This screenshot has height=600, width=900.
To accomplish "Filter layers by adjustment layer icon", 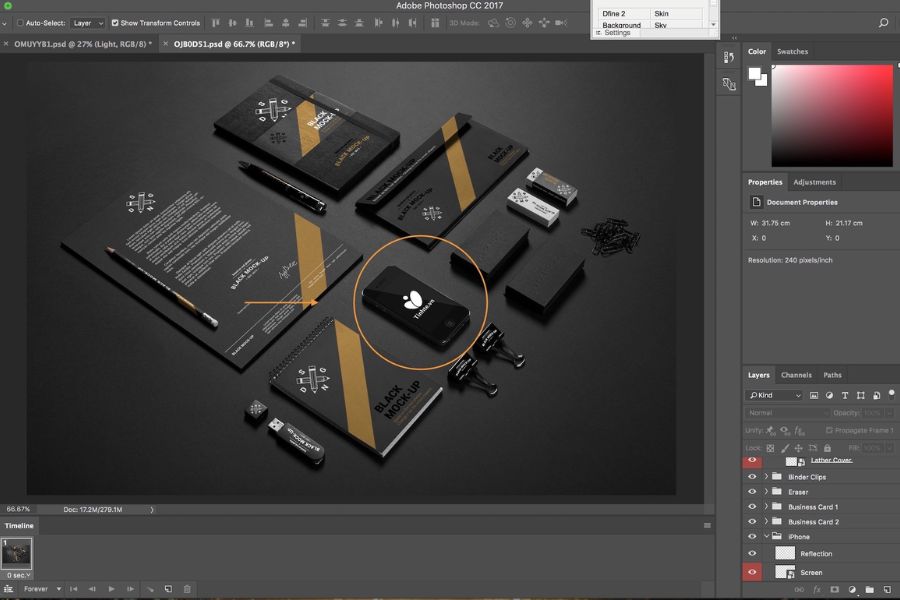I will pos(829,395).
